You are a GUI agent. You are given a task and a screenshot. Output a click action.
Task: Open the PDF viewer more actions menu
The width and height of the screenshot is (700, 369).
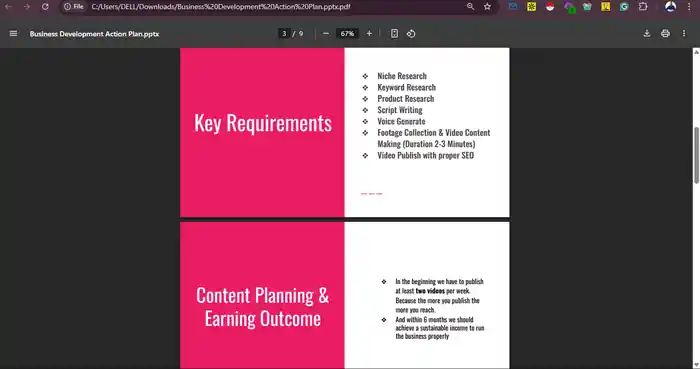pyautogui.click(x=684, y=33)
